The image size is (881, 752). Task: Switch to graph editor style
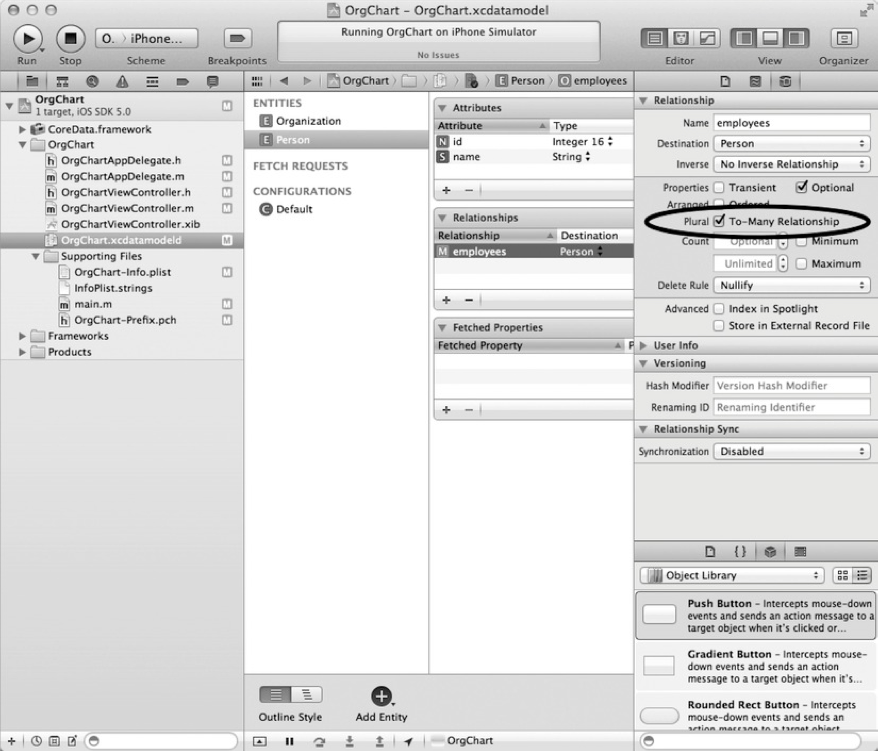pos(307,695)
